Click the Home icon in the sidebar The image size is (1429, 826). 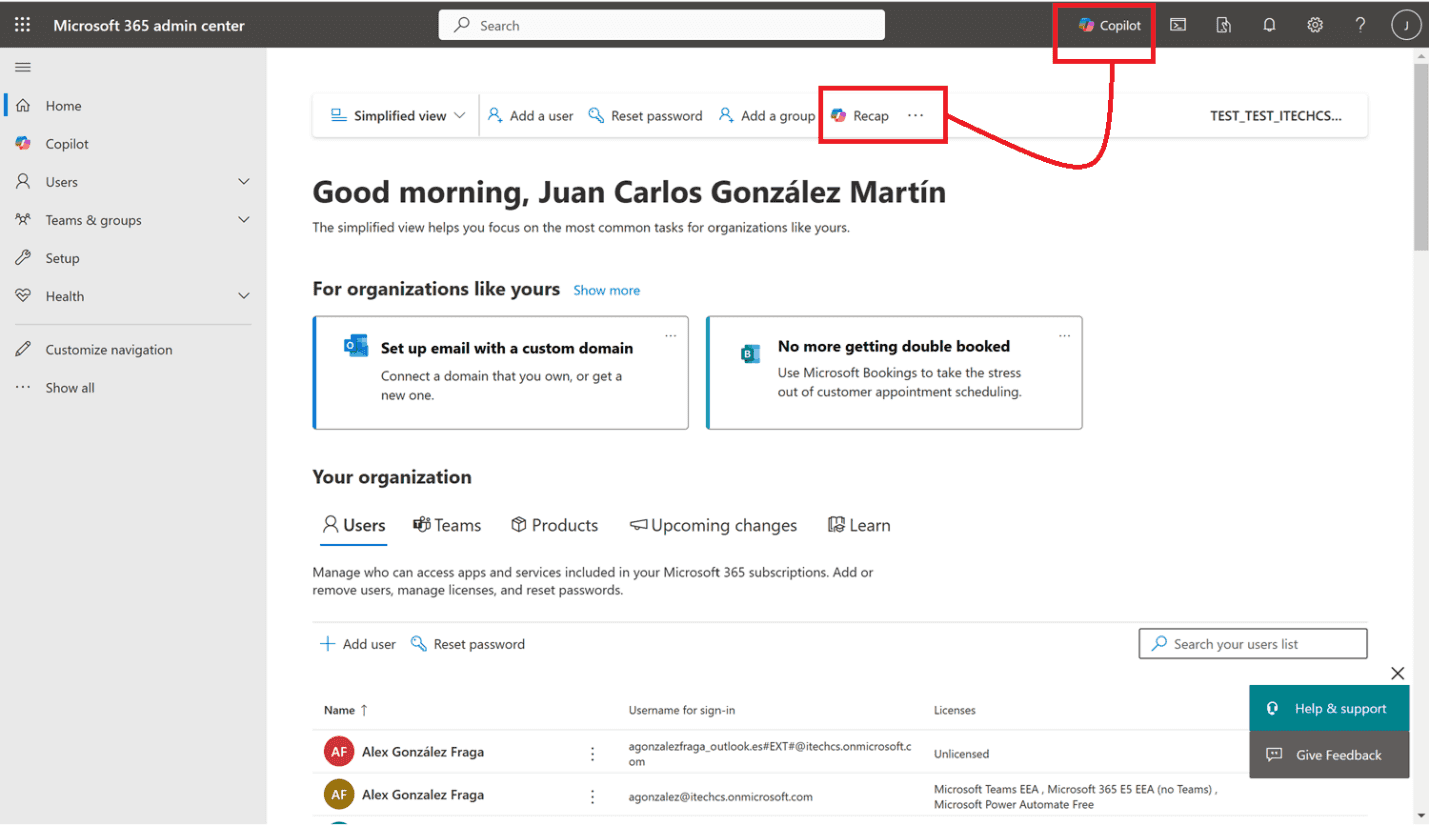point(23,105)
